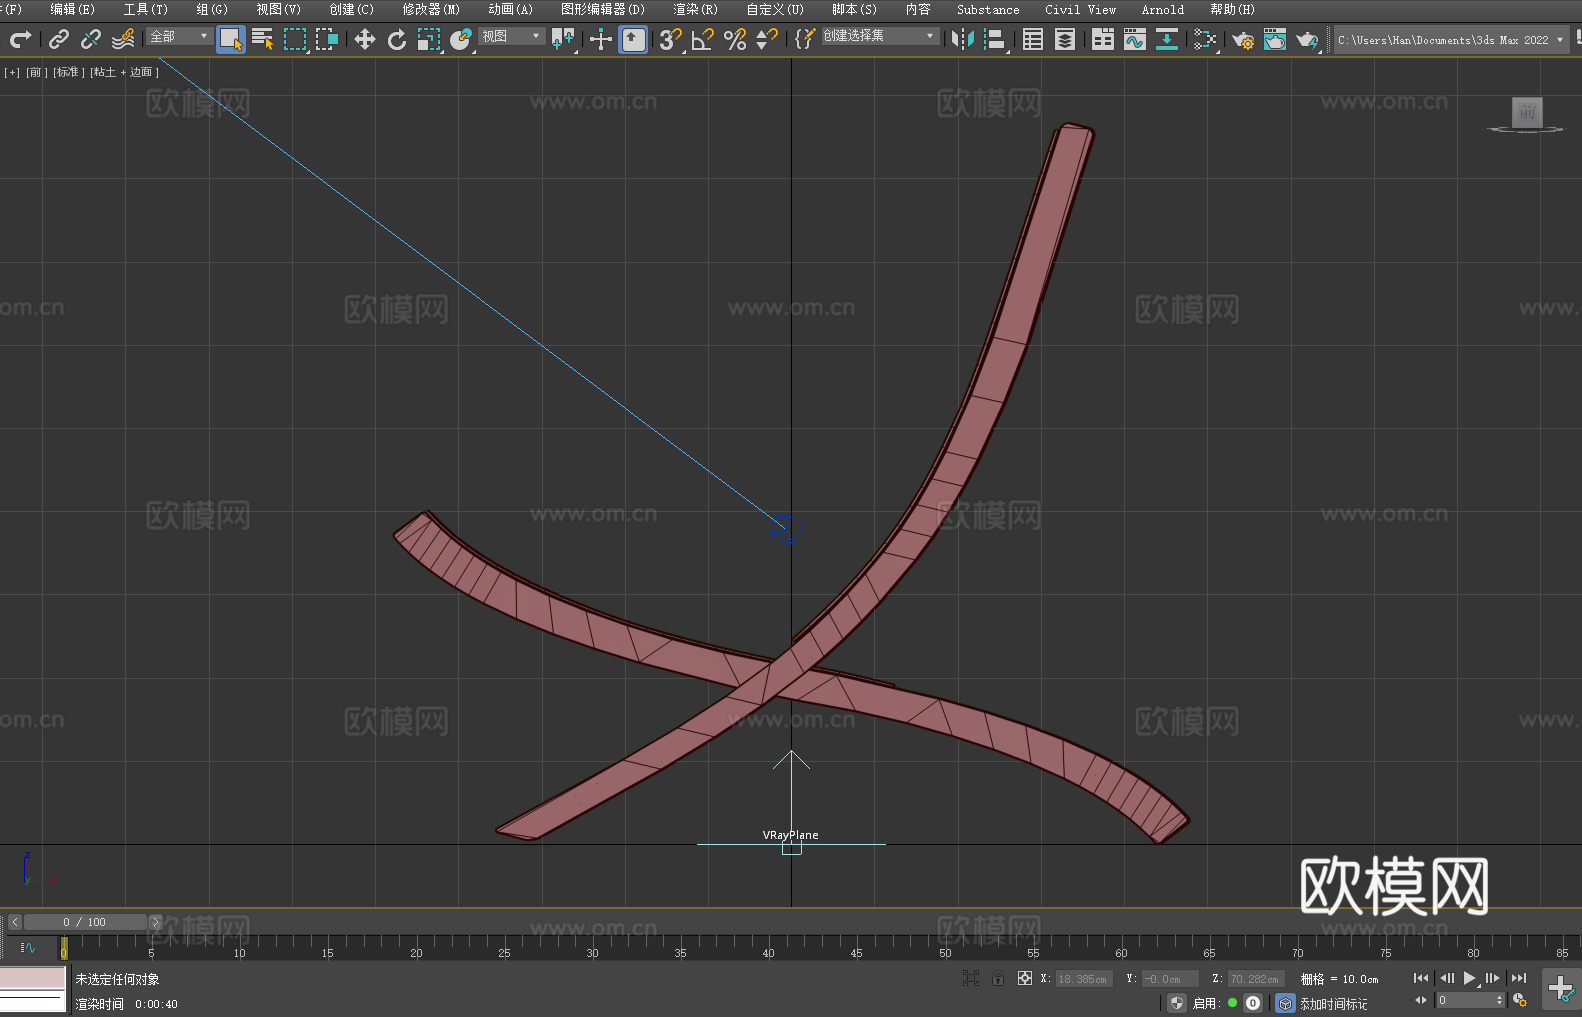Click the 0 / 100 time slider
1582x1017 pixels.
pyautogui.click(x=85, y=922)
